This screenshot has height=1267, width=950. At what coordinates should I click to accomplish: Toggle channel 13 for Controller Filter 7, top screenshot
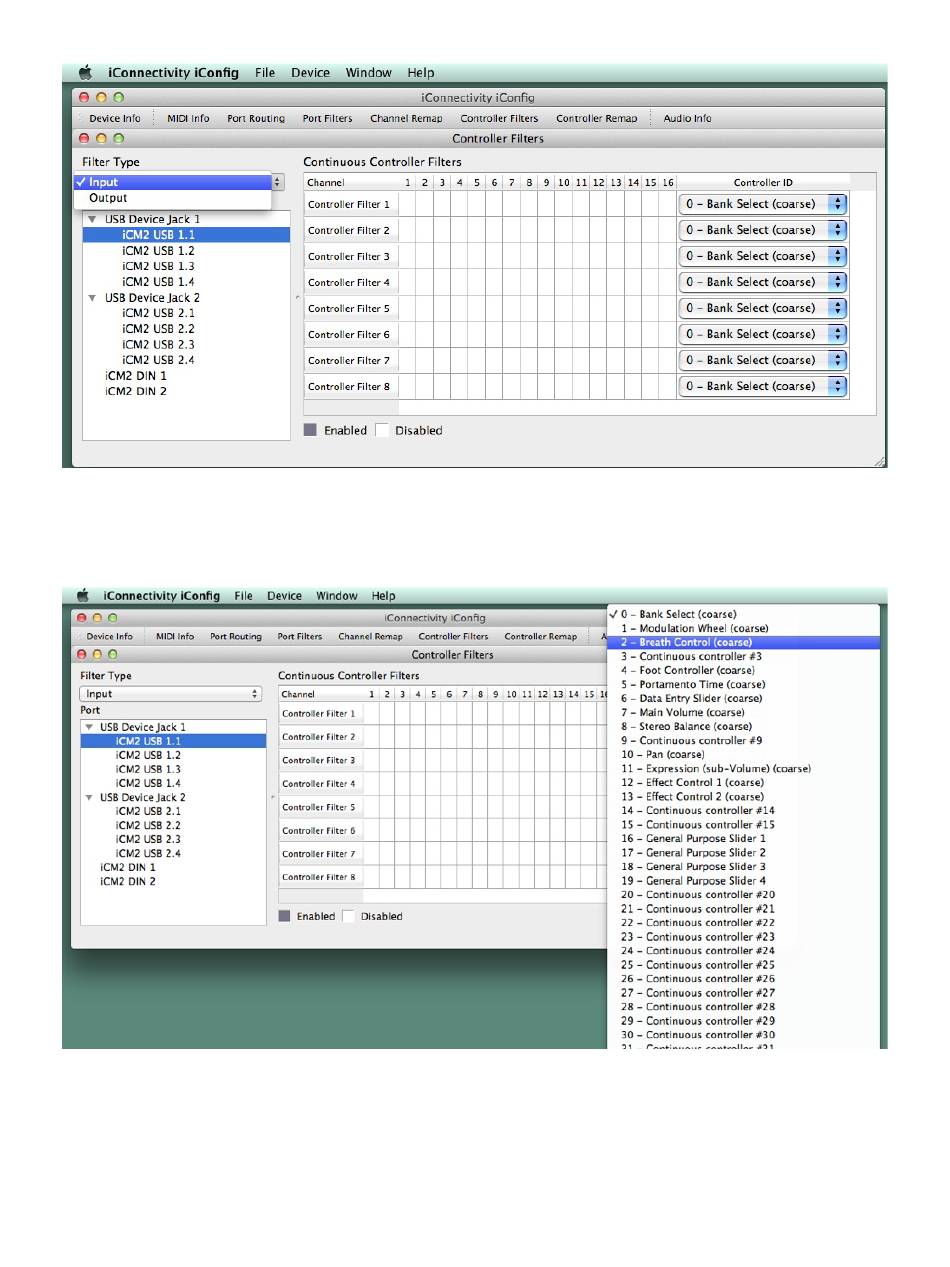616,360
